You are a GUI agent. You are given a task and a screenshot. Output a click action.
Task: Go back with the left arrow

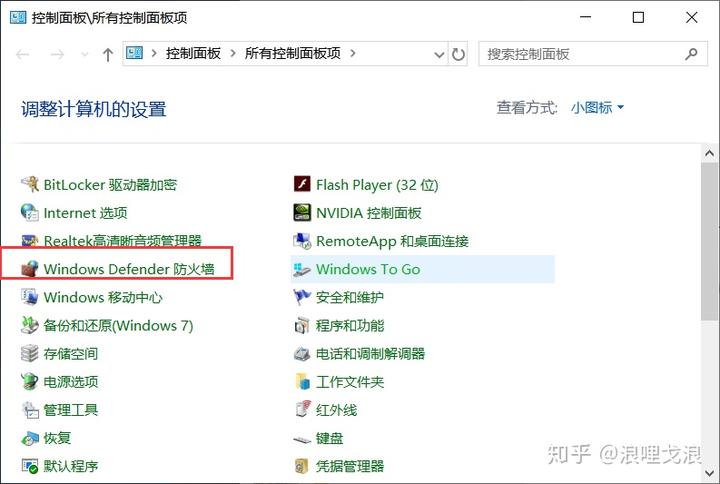[22, 55]
